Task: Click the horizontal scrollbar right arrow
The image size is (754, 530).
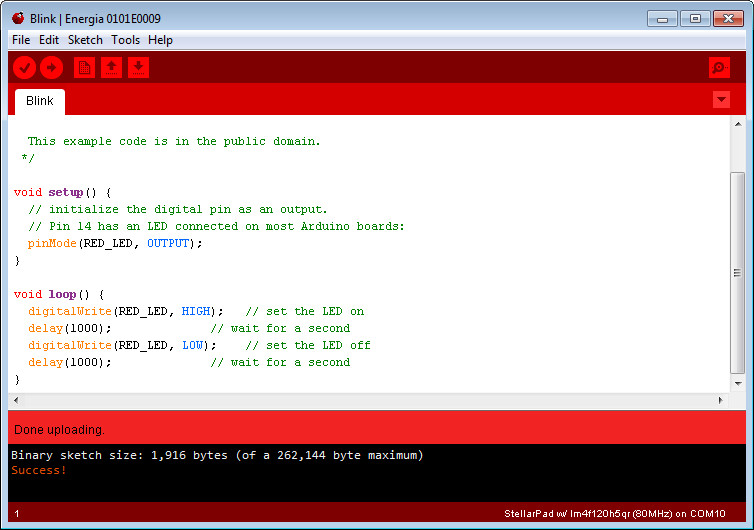Action: (x=720, y=400)
